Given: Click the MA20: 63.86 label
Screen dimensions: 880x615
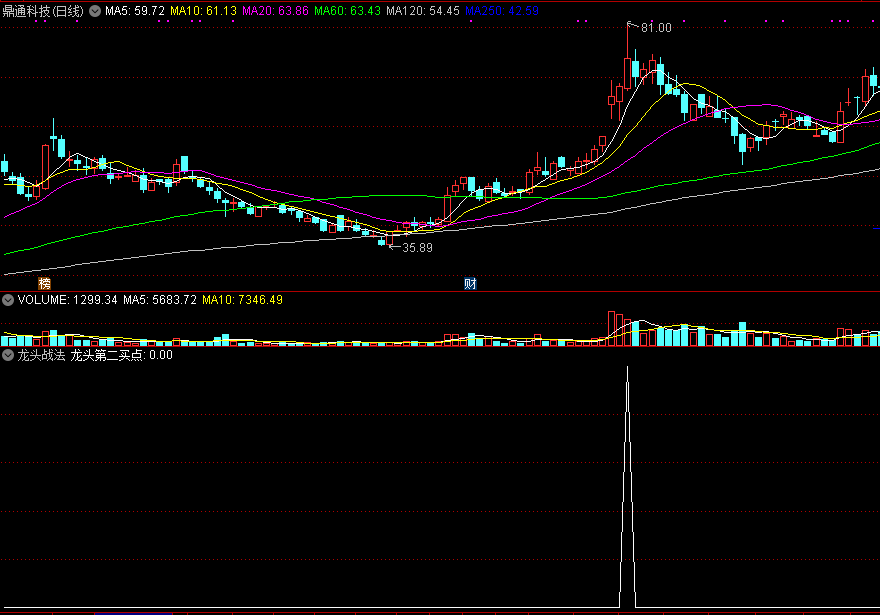Looking at the screenshot, I should (x=275, y=11).
